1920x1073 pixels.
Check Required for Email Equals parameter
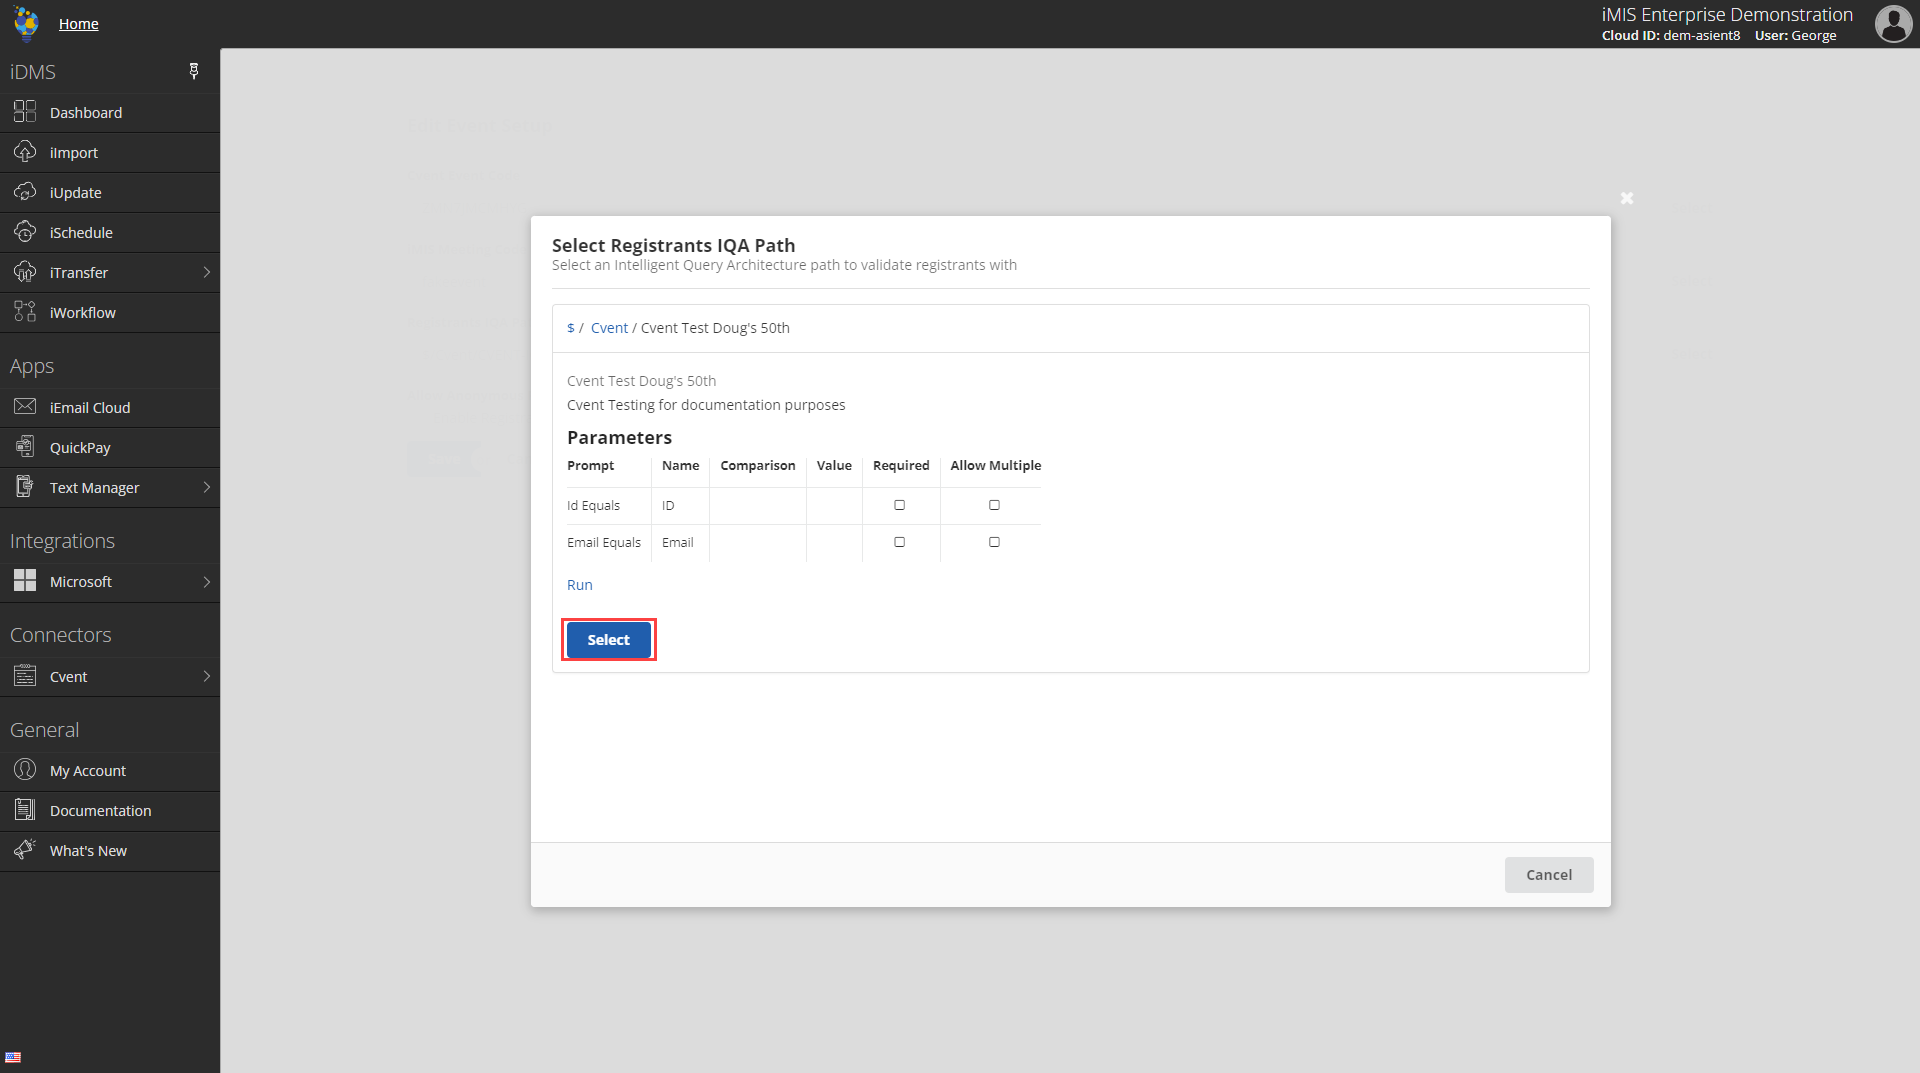899,542
